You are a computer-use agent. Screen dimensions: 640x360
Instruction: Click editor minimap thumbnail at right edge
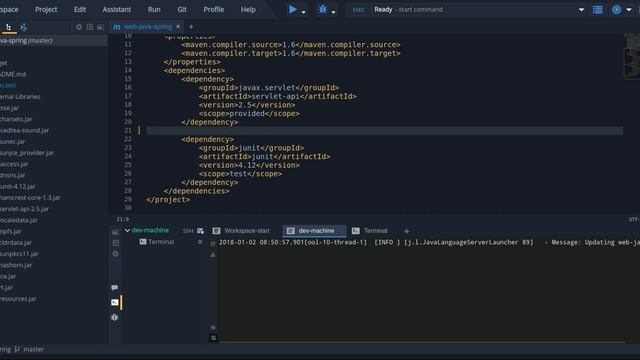(632, 56)
